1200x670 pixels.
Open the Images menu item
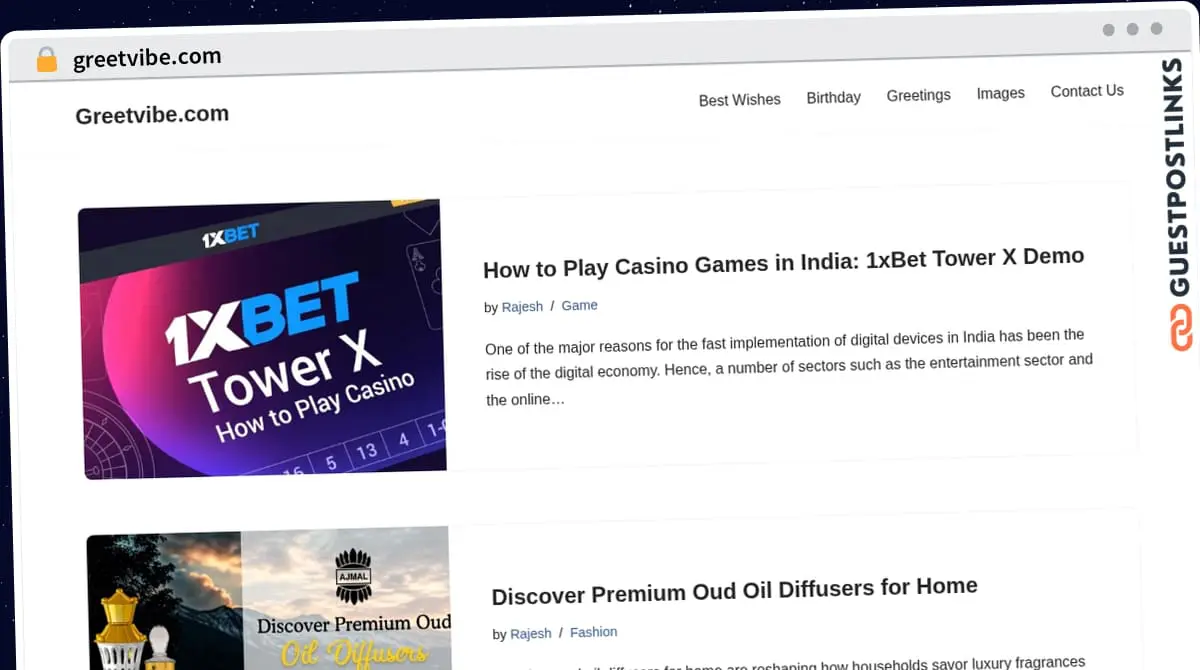tap(1000, 93)
